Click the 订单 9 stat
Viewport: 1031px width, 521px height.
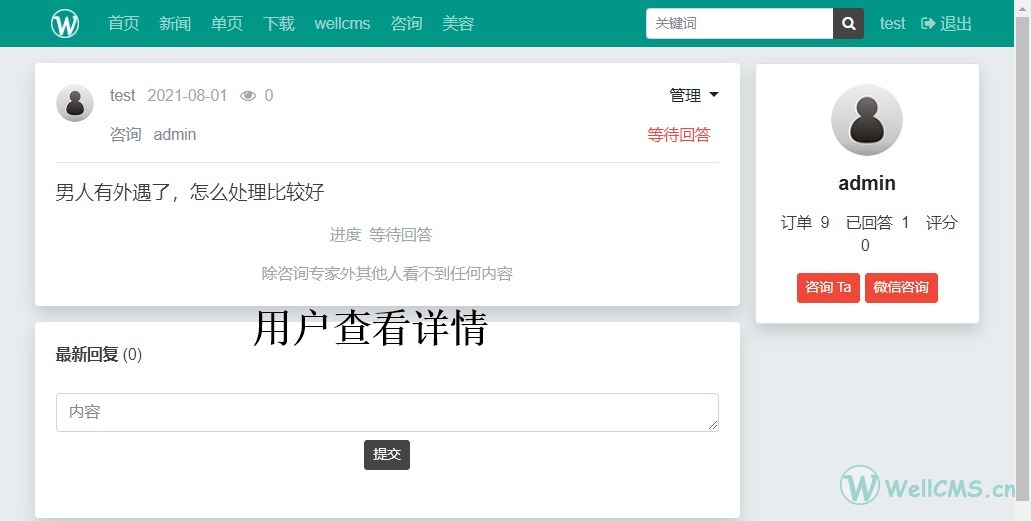[805, 223]
